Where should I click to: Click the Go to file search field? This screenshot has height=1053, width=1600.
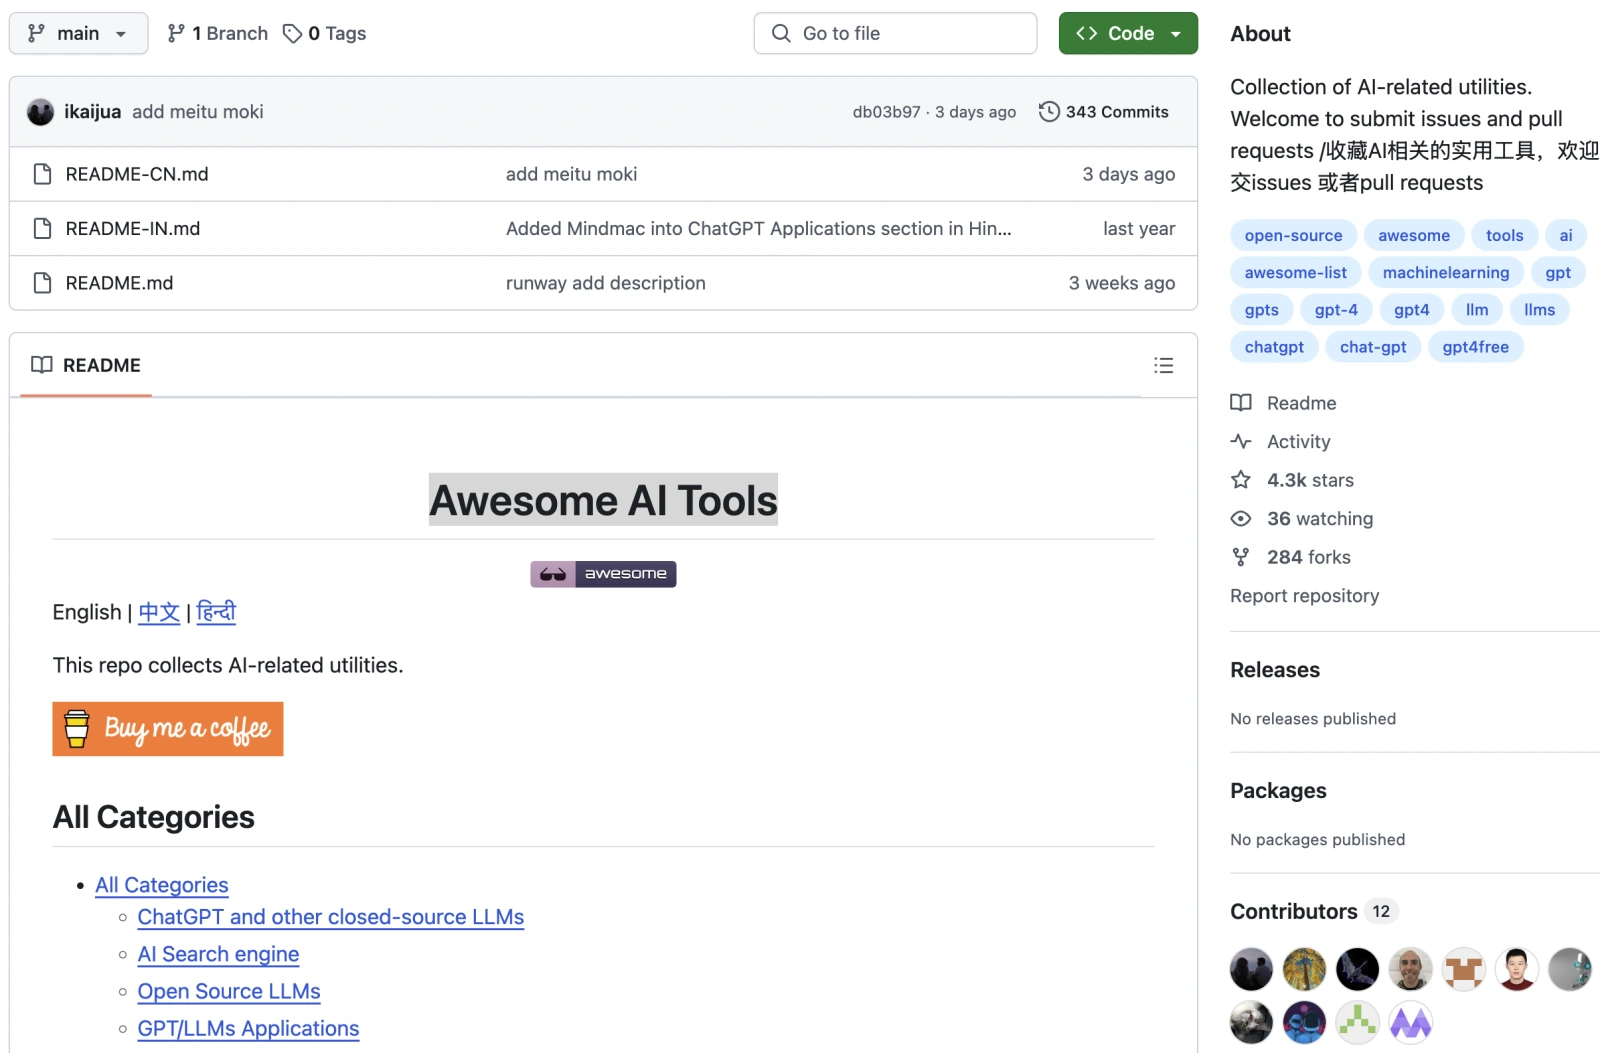tap(895, 34)
